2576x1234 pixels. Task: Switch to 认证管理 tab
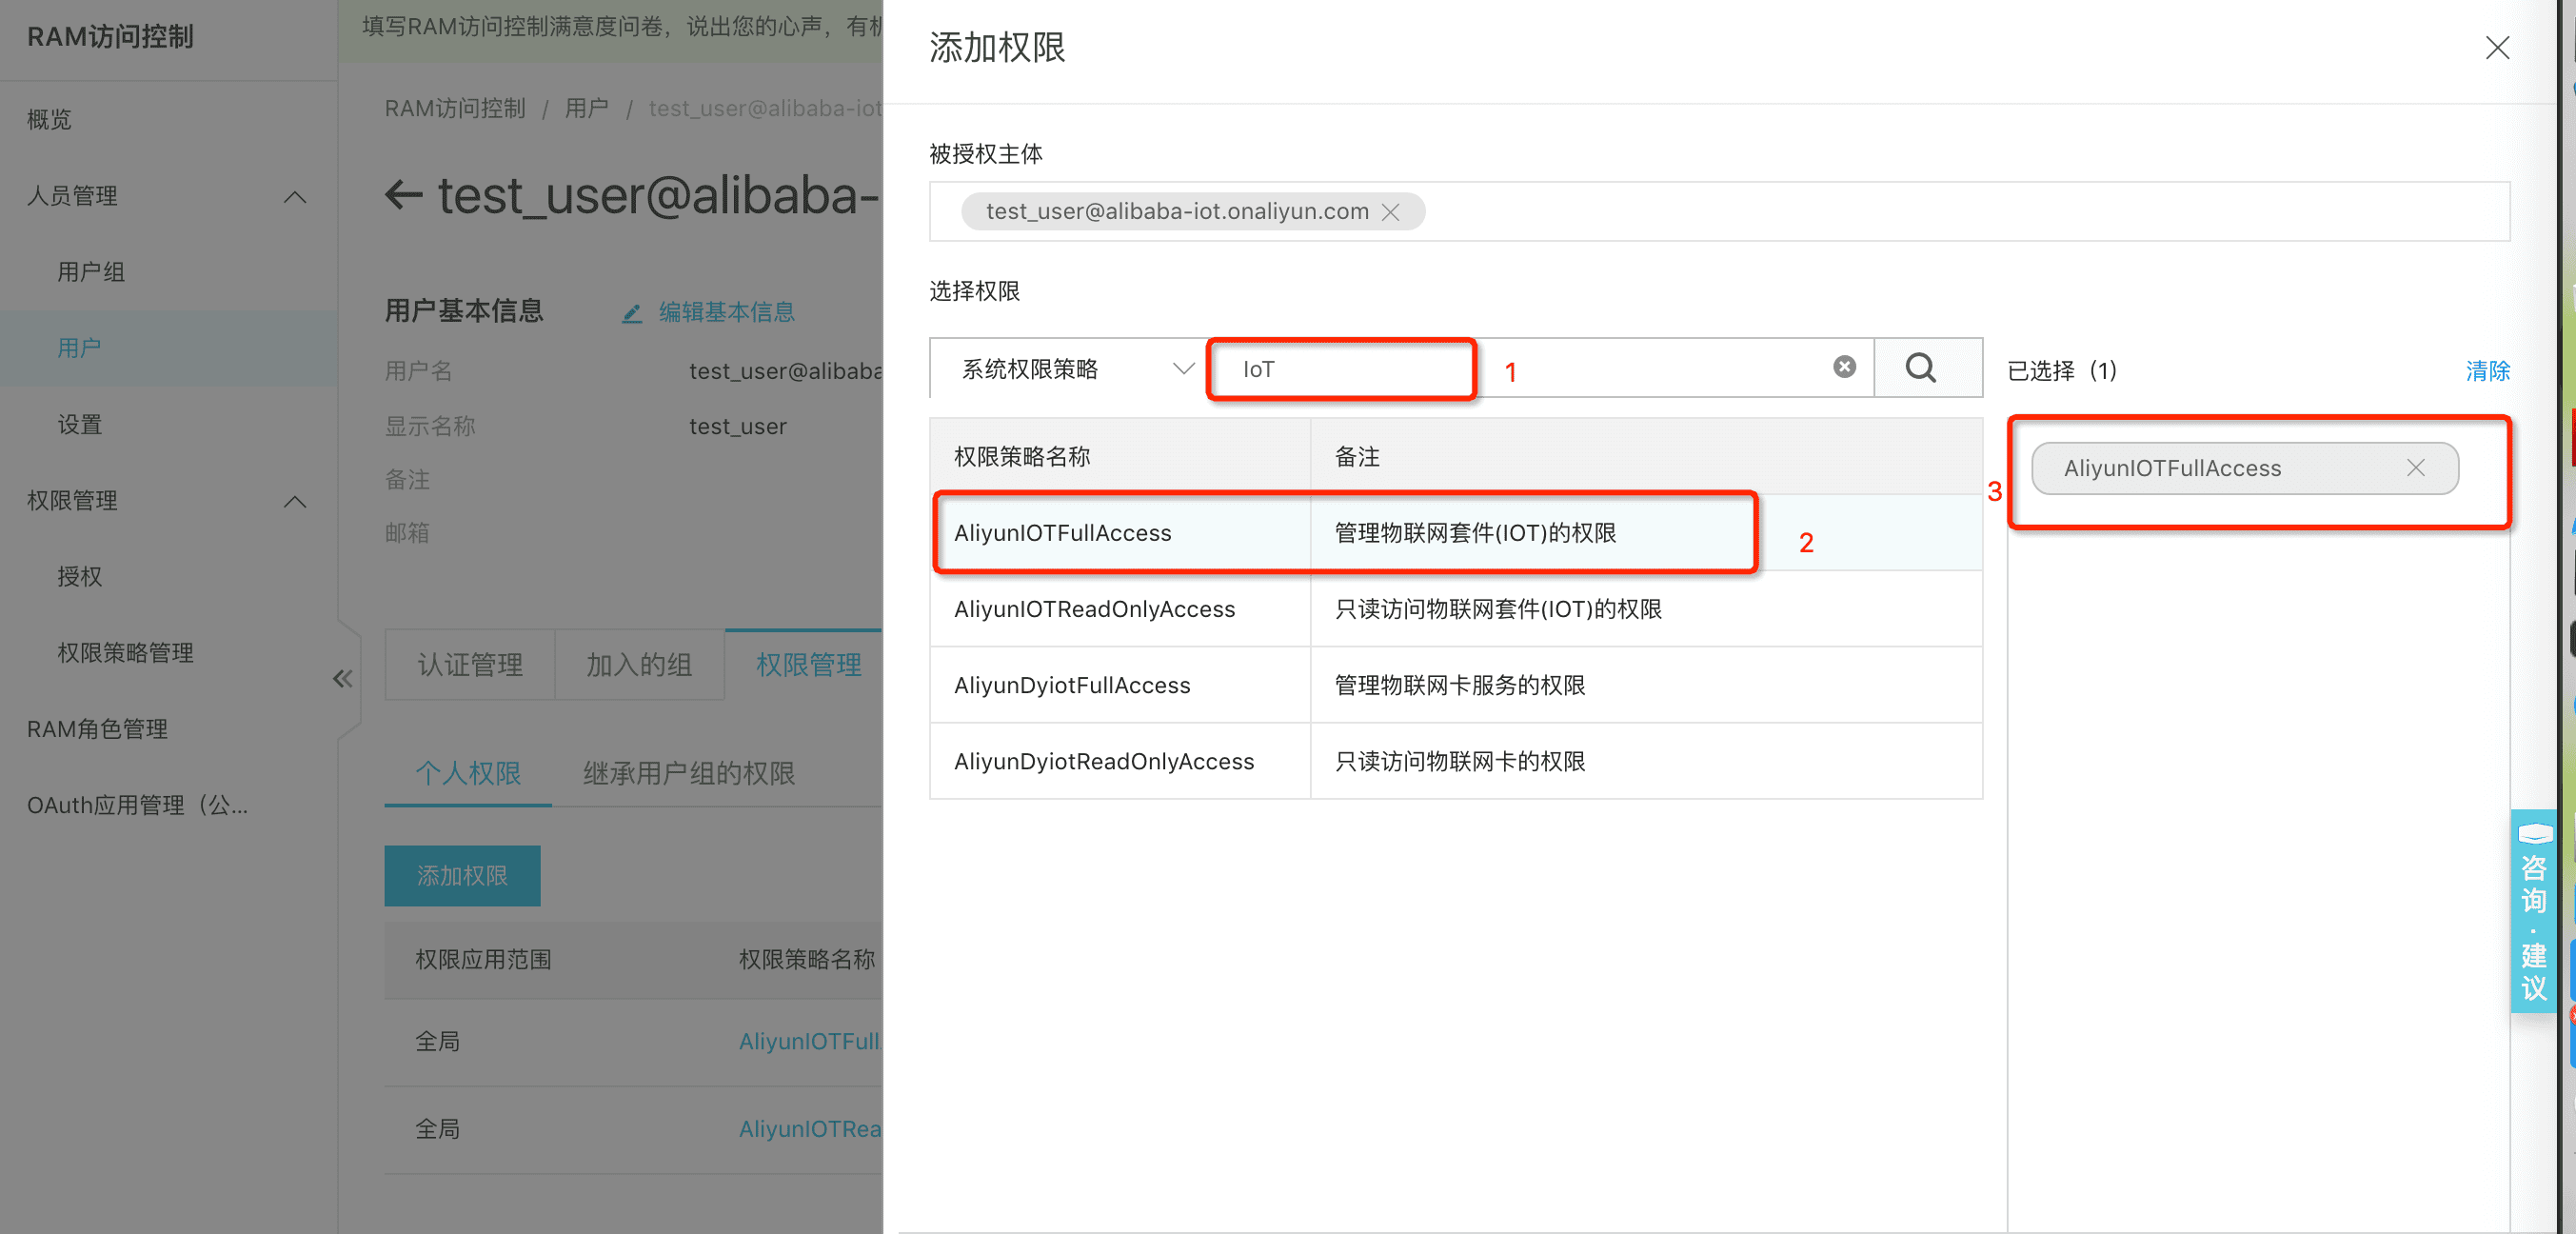[470, 665]
